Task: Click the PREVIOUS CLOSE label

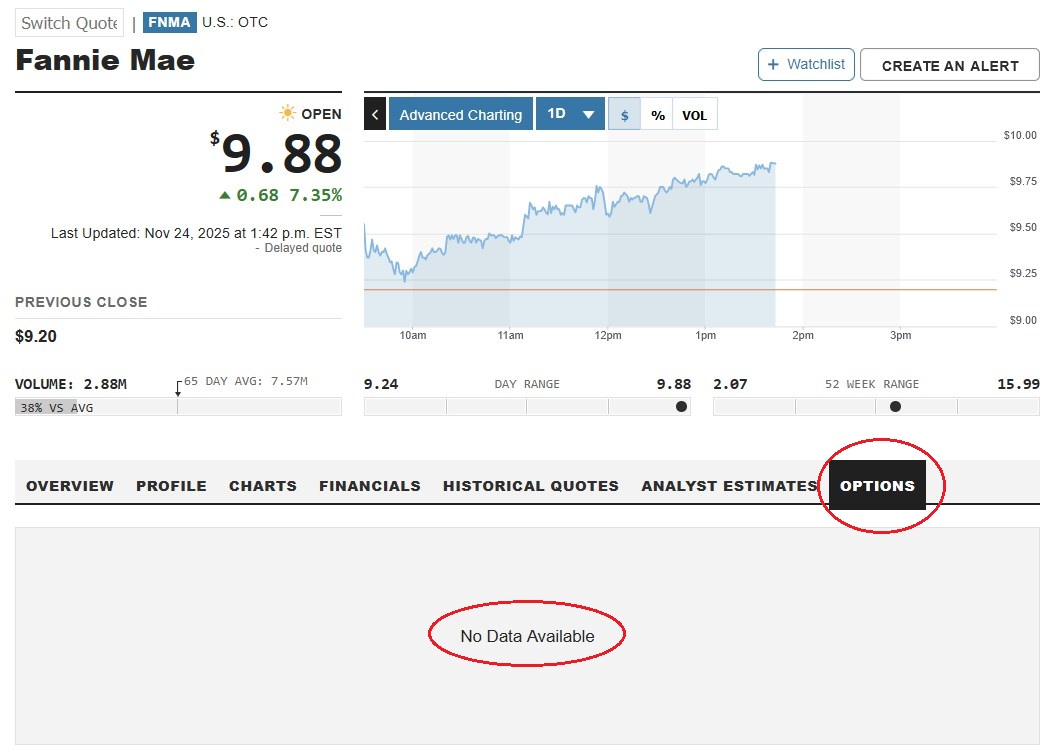Action: click(81, 302)
